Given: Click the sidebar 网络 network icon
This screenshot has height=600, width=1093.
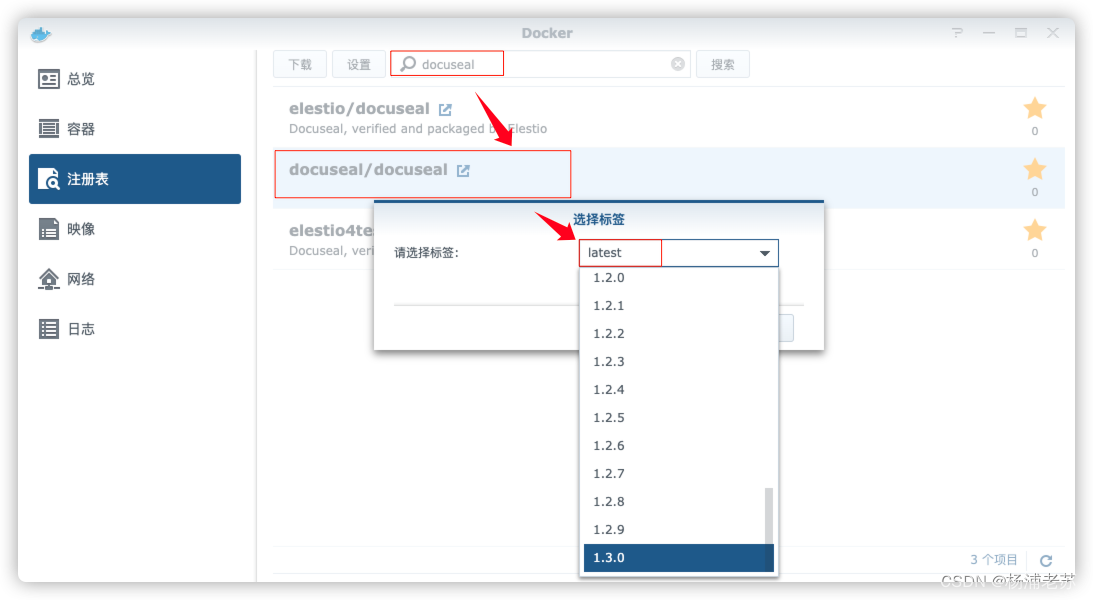Looking at the screenshot, I should (49, 279).
